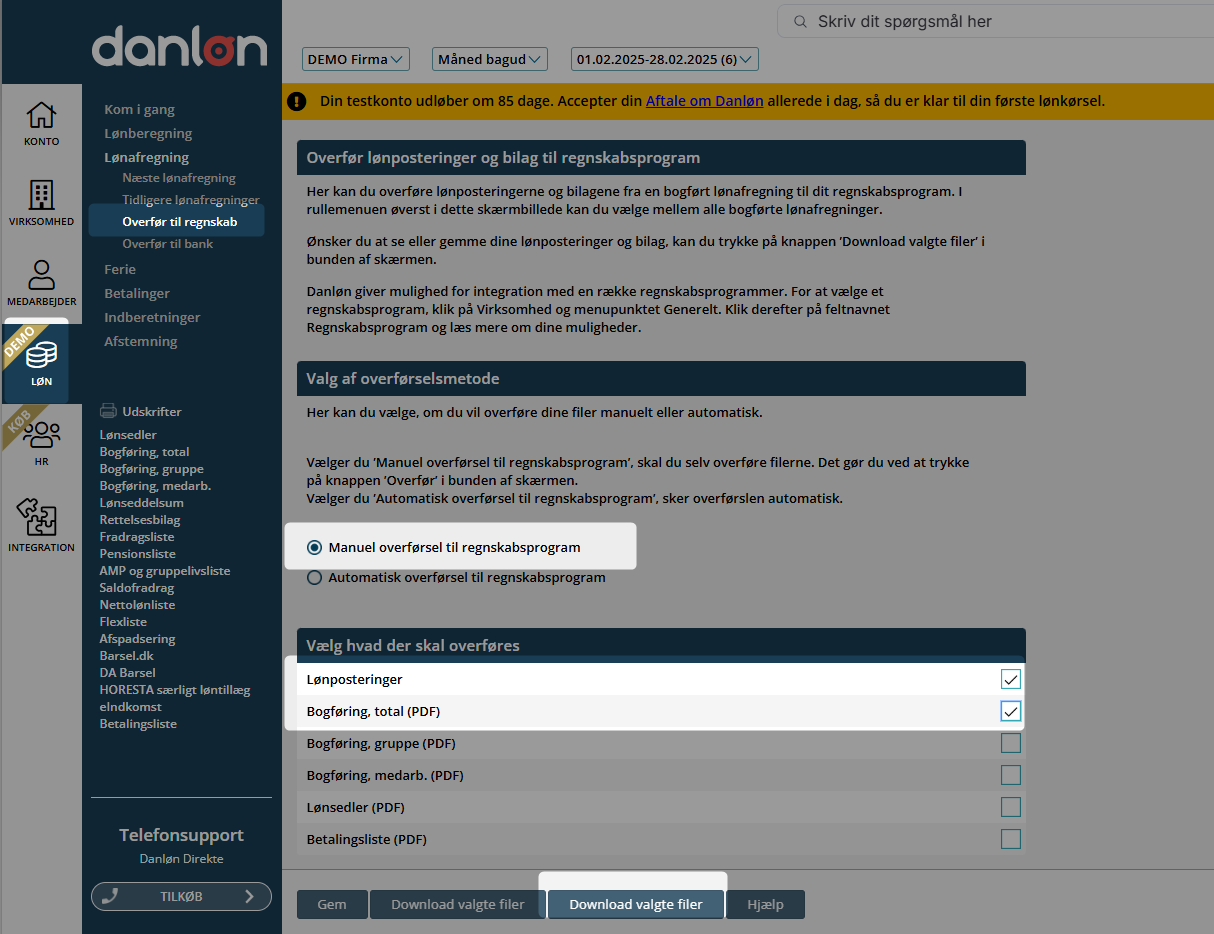Open the Måned bagud dropdown
The height and width of the screenshot is (934, 1214).
[x=490, y=59]
